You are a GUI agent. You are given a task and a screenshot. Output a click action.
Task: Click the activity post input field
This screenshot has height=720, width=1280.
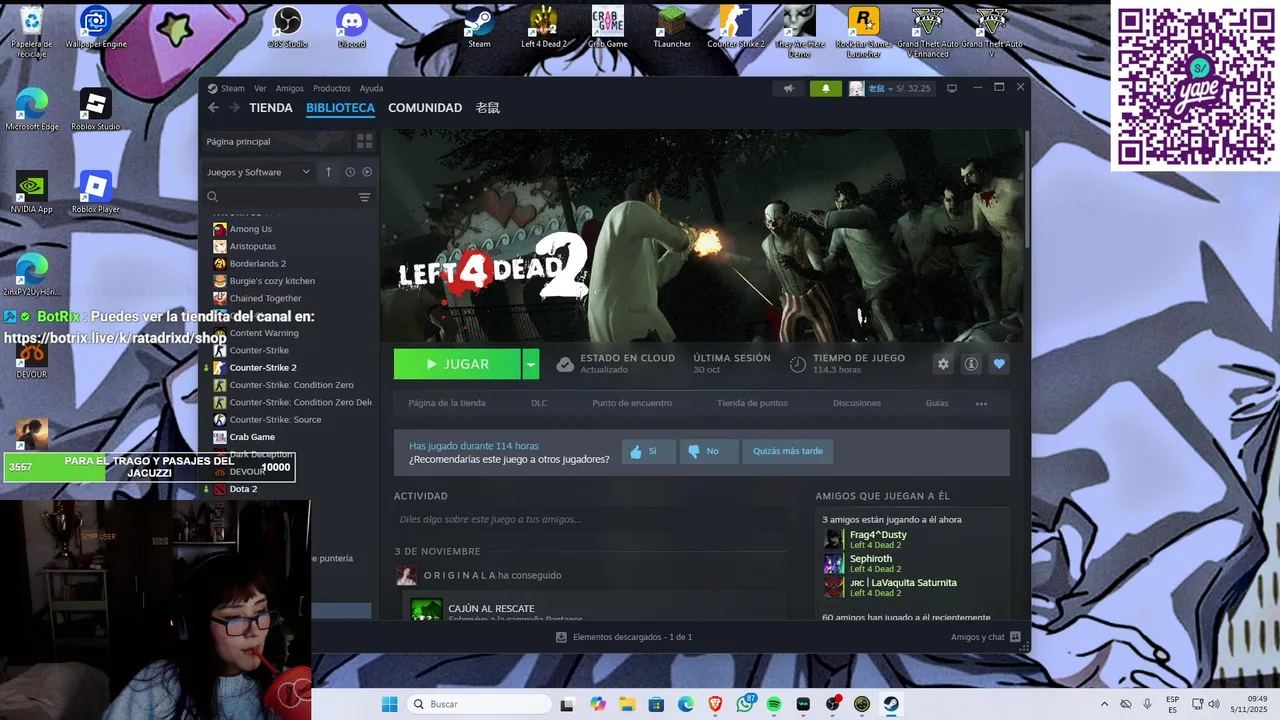tap(590, 519)
